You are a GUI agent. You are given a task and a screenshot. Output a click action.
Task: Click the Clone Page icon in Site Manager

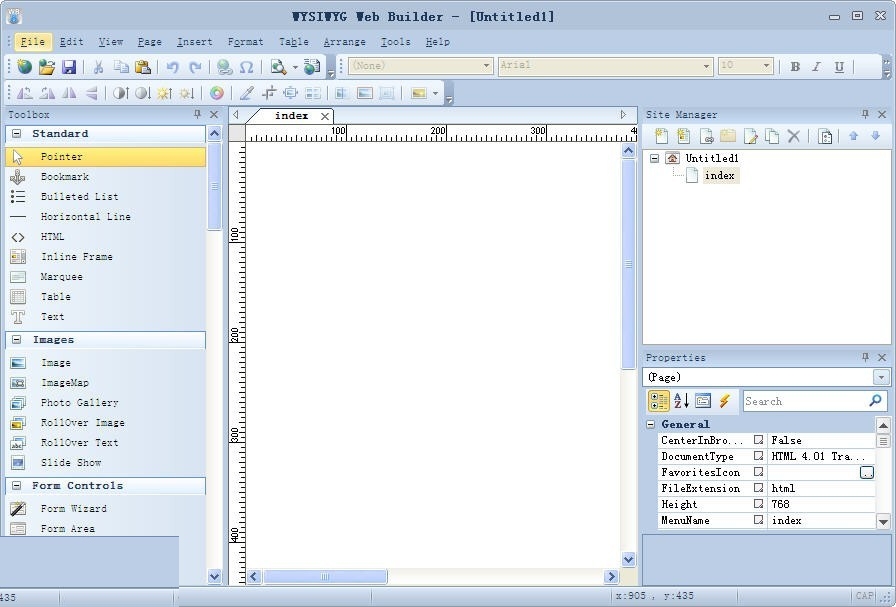click(772, 136)
